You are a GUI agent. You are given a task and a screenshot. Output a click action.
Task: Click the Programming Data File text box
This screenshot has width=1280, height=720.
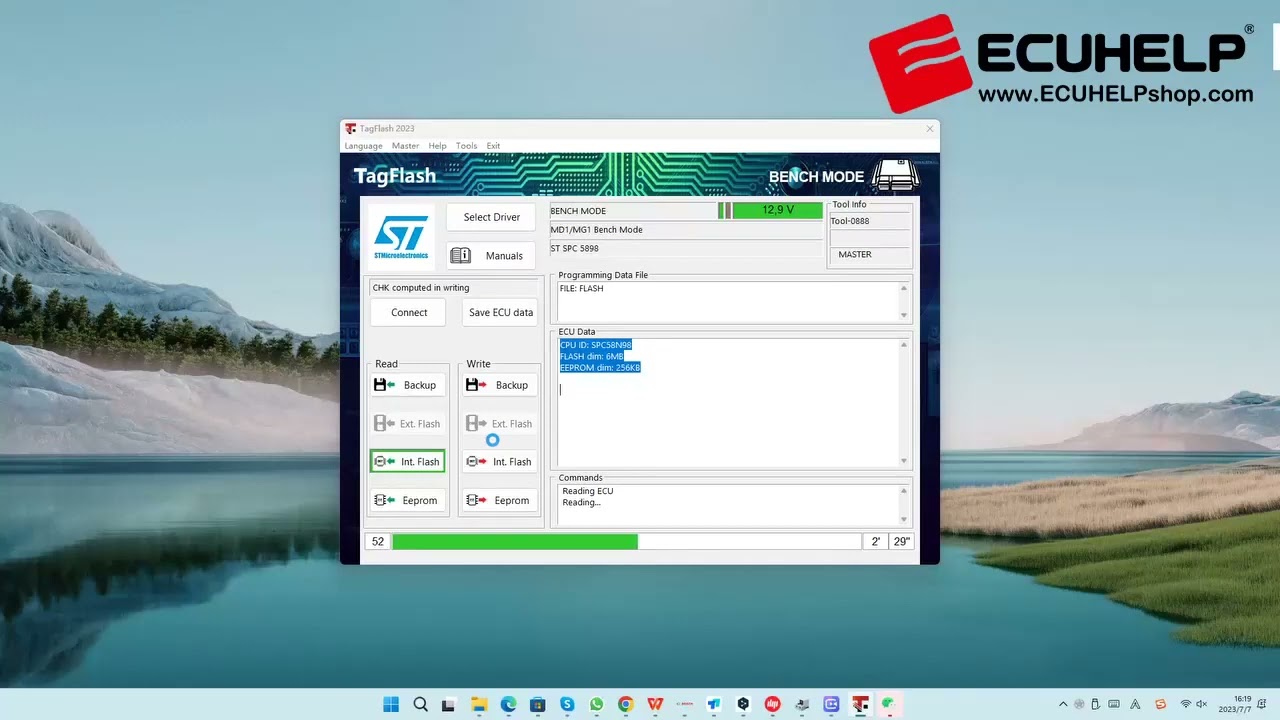pos(729,301)
